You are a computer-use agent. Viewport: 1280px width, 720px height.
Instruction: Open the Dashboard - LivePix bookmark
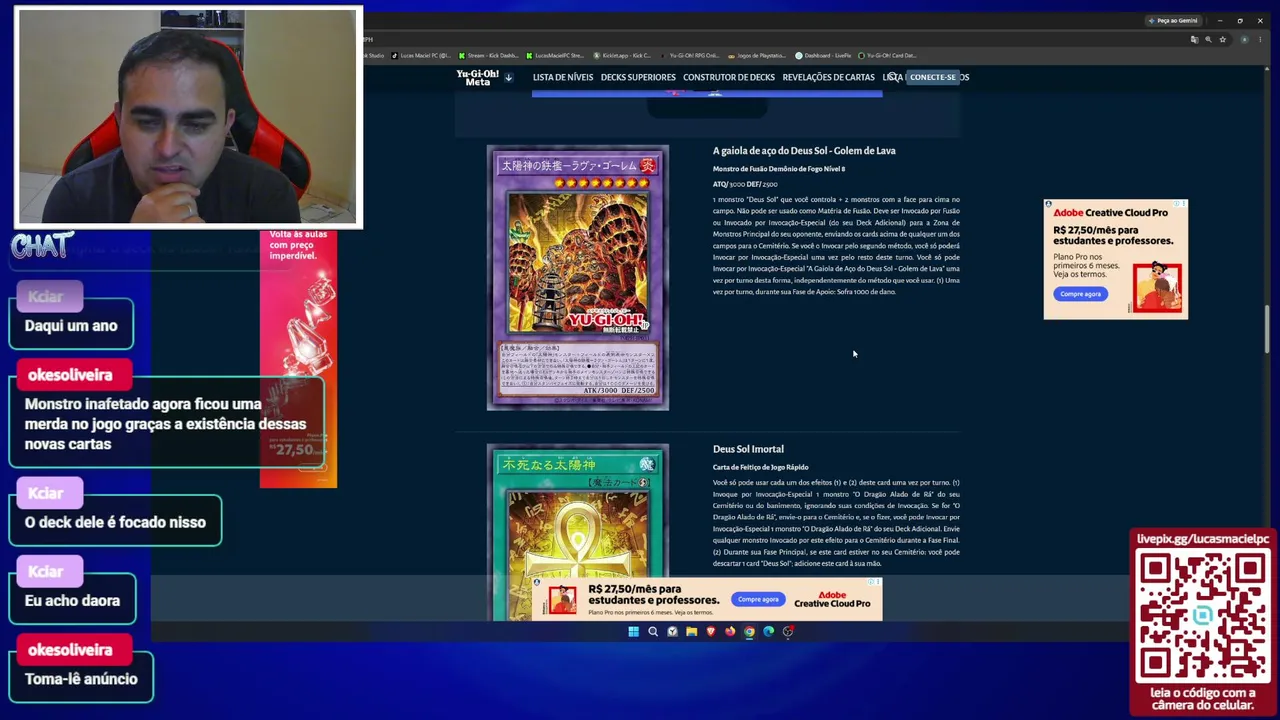[823, 56]
